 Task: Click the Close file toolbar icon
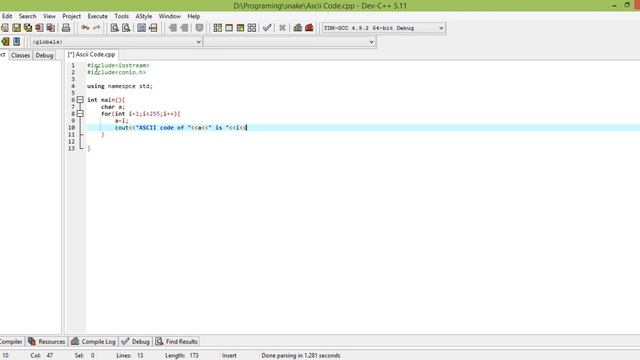point(39,28)
